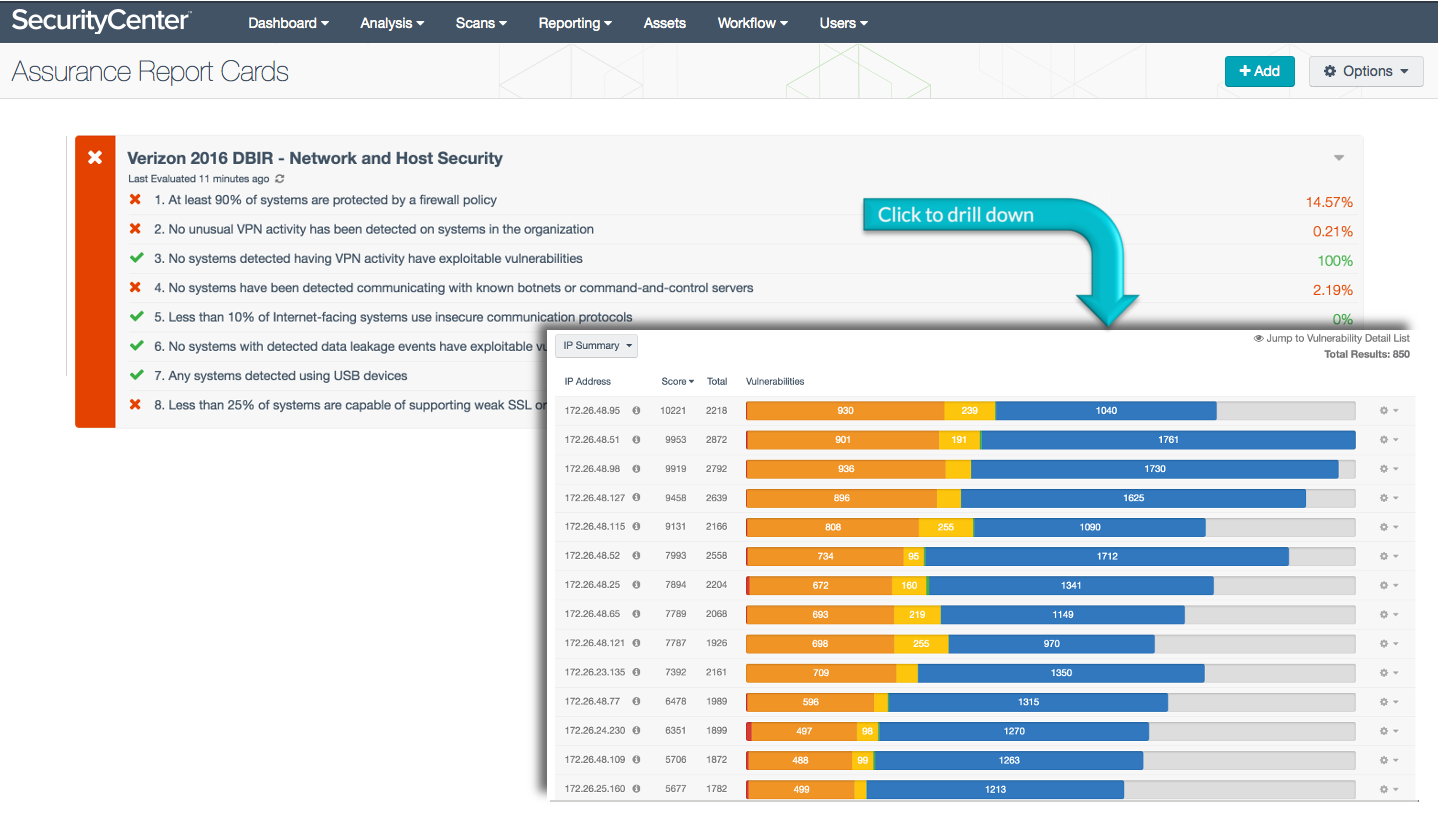Click the info icon next to 172.26.48.95
The image size is (1440, 820).
coord(636,410)
